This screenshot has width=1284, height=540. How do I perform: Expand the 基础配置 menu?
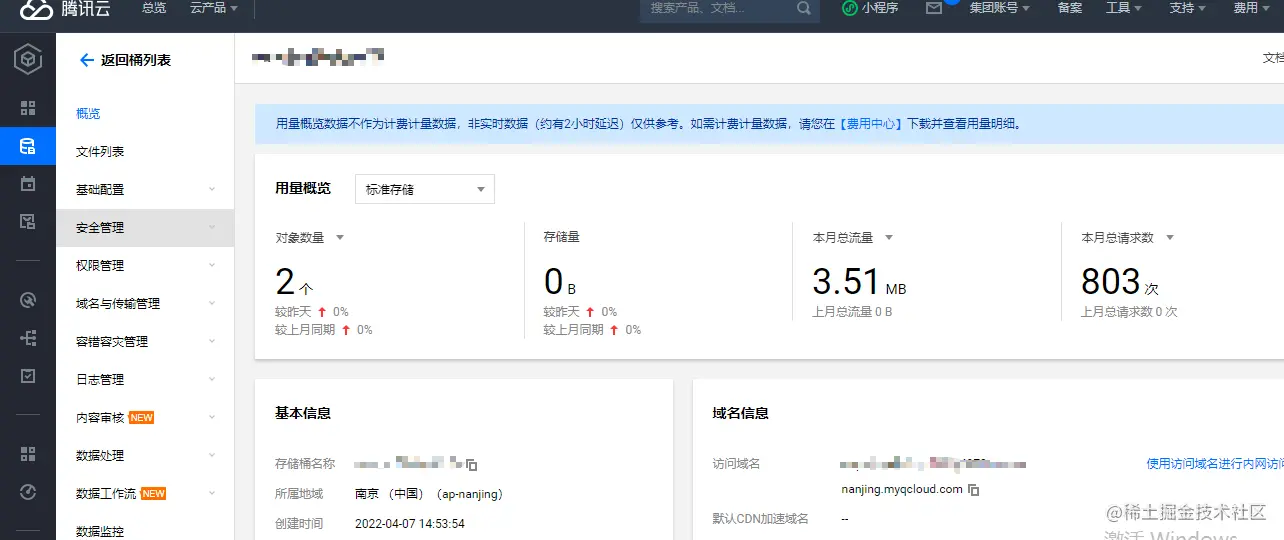pos(145,189)
